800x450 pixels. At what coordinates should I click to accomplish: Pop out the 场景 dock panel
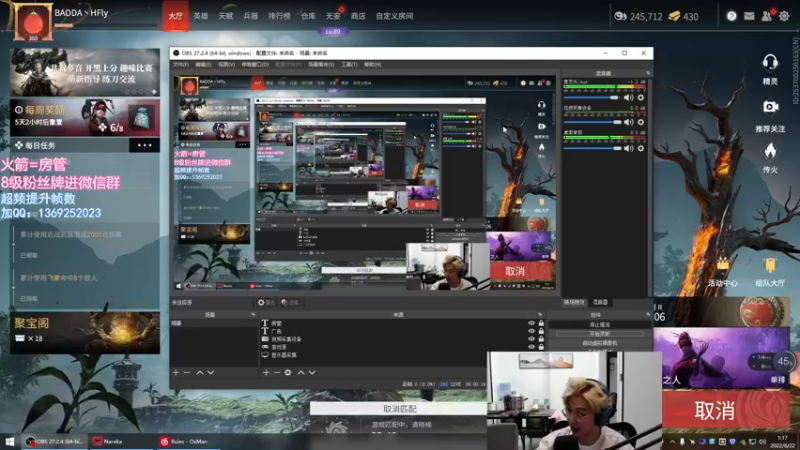(x=253, y=314)
